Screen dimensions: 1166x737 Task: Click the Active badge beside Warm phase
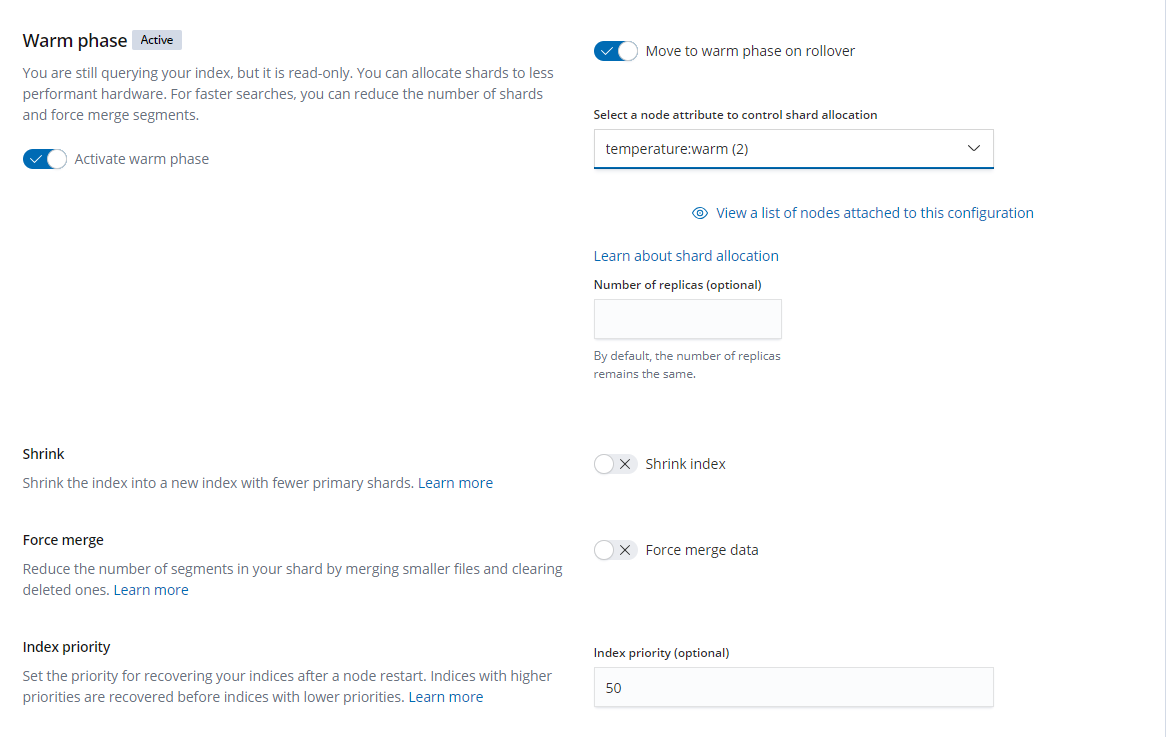coord(157,40)
